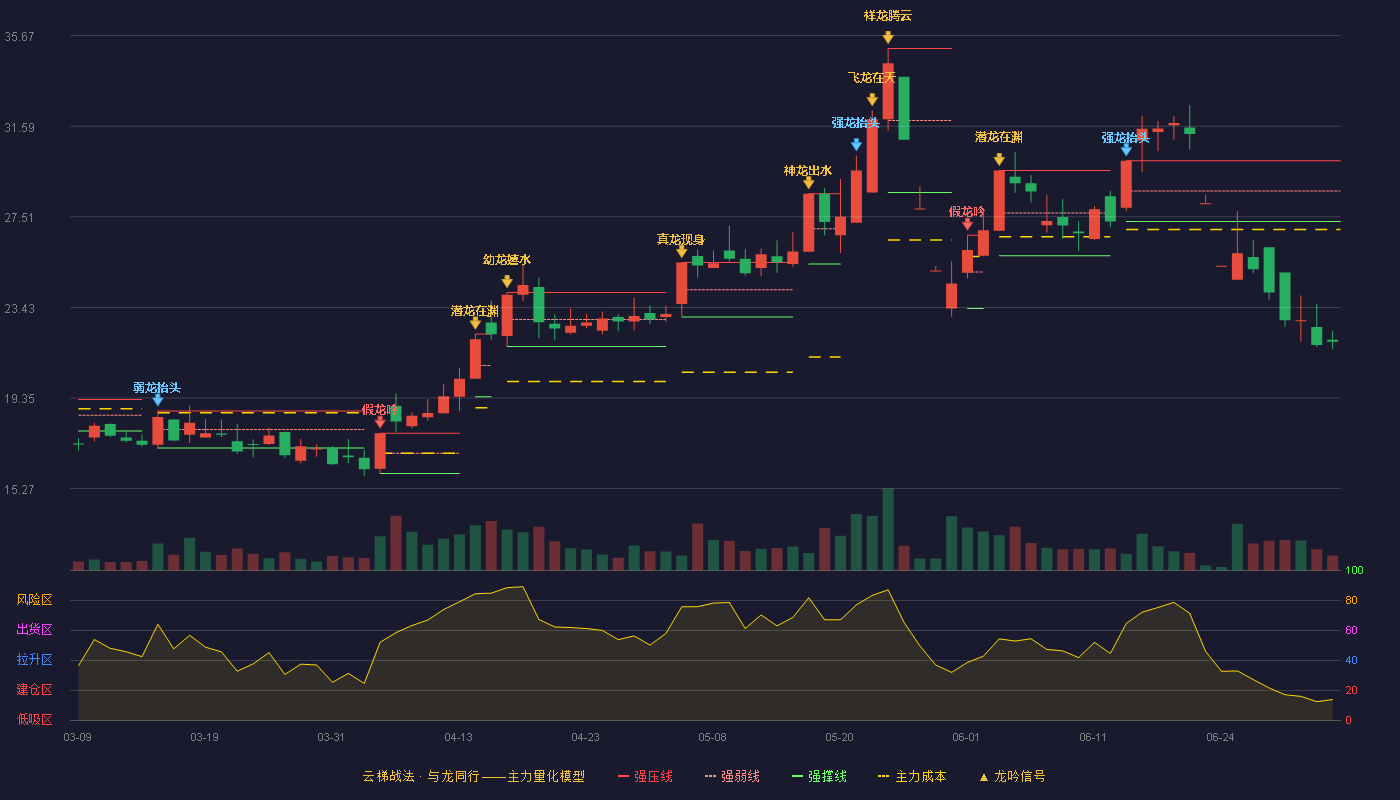The image size is (1400, 800).
Task: Click the red candle below 真龙现身 arrow
Action: (x=681, y=283)
